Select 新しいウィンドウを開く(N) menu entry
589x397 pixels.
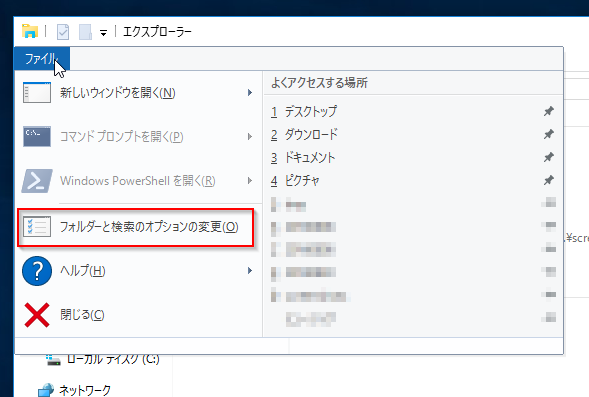(138, 92)
